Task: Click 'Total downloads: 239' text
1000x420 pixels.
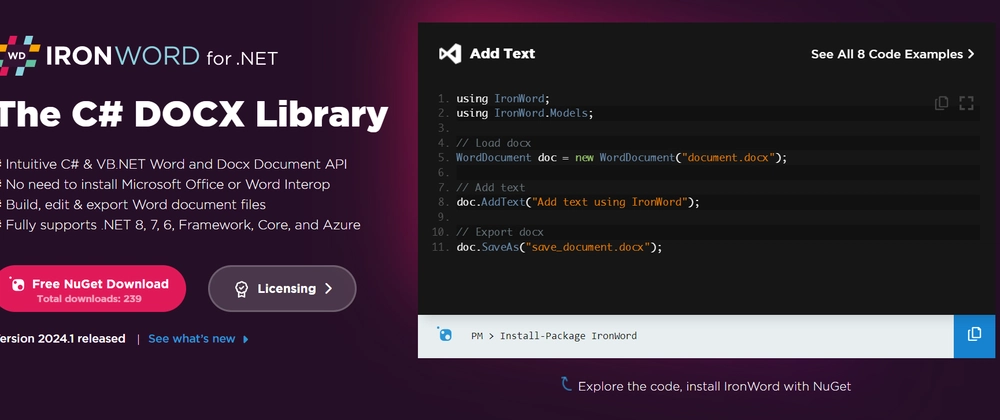Action: pyautogui.click(x=89, y=298)
